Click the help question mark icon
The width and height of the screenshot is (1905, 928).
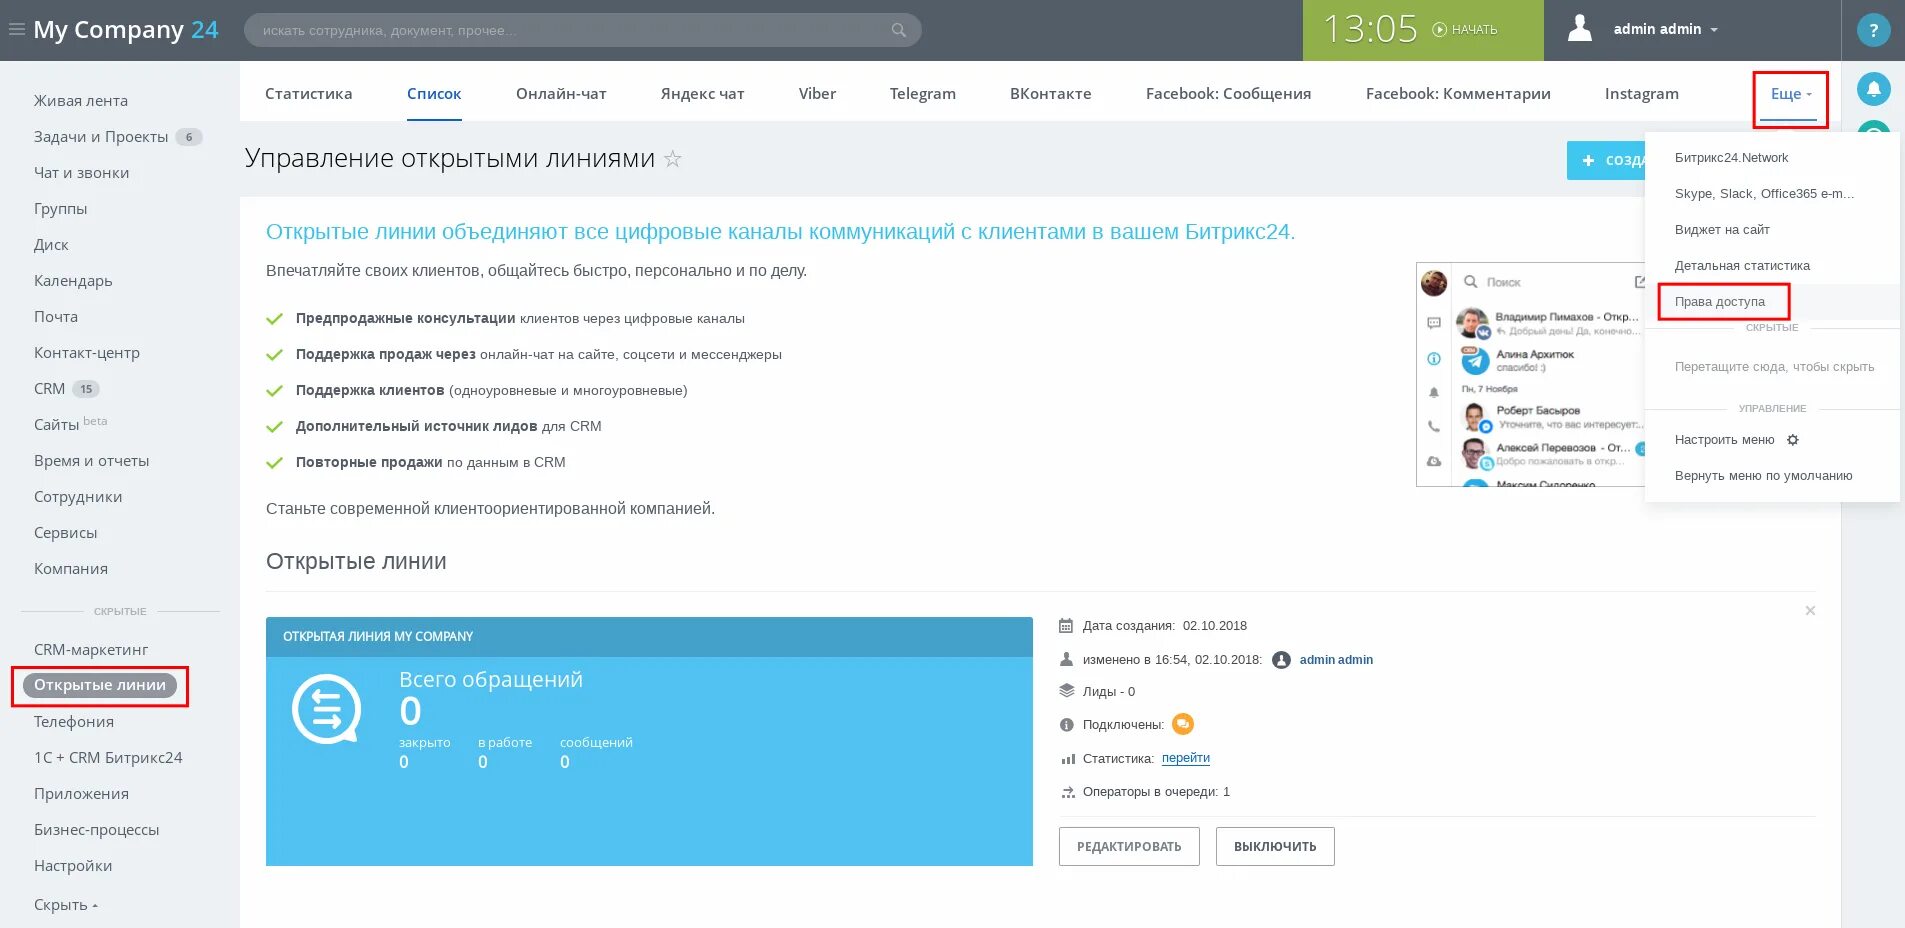coord(1873,30)
